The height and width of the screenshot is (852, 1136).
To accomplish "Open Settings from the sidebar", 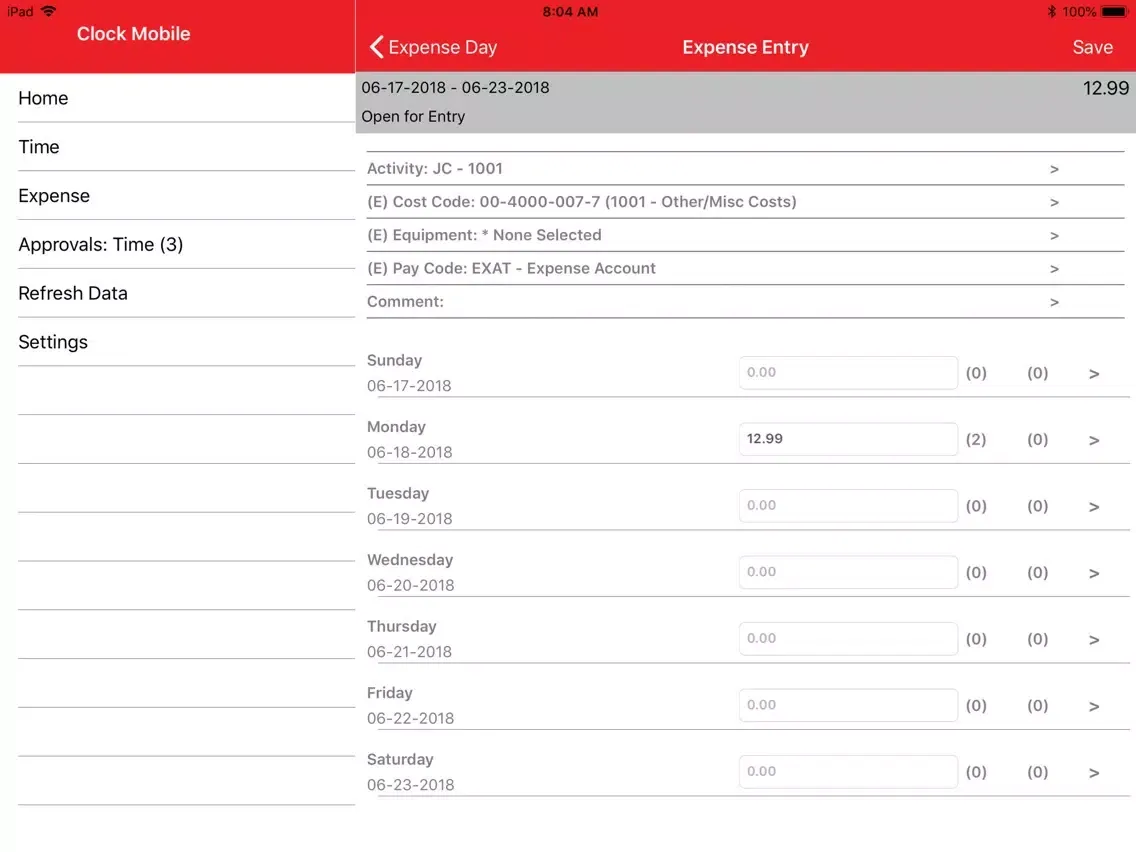I will coord(186,342).
